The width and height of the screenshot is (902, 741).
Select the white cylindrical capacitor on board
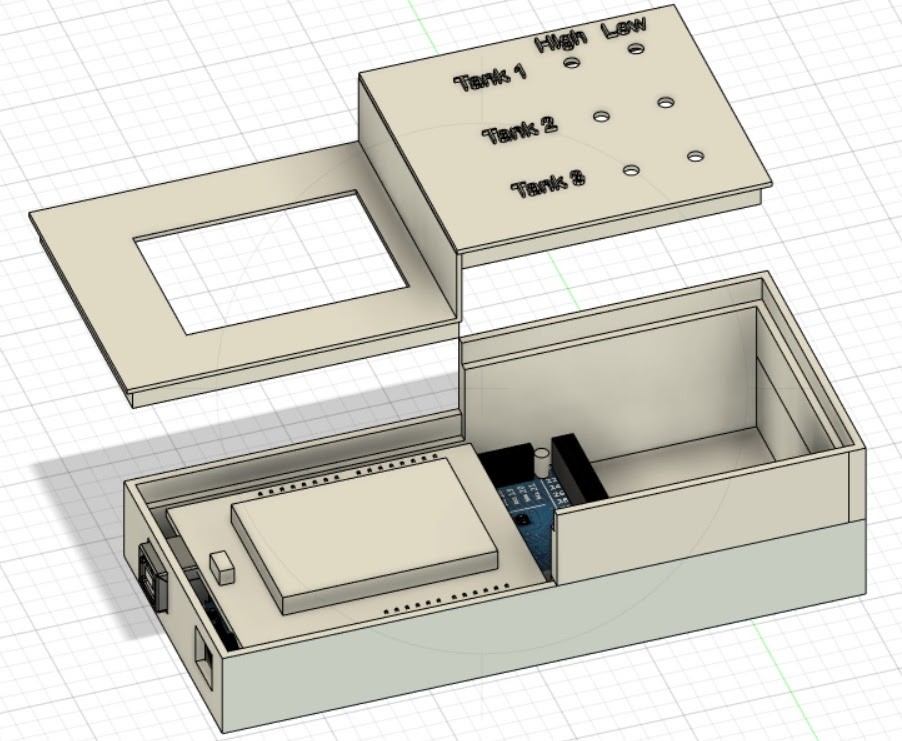pyautogui.click(x=543, y=460)
